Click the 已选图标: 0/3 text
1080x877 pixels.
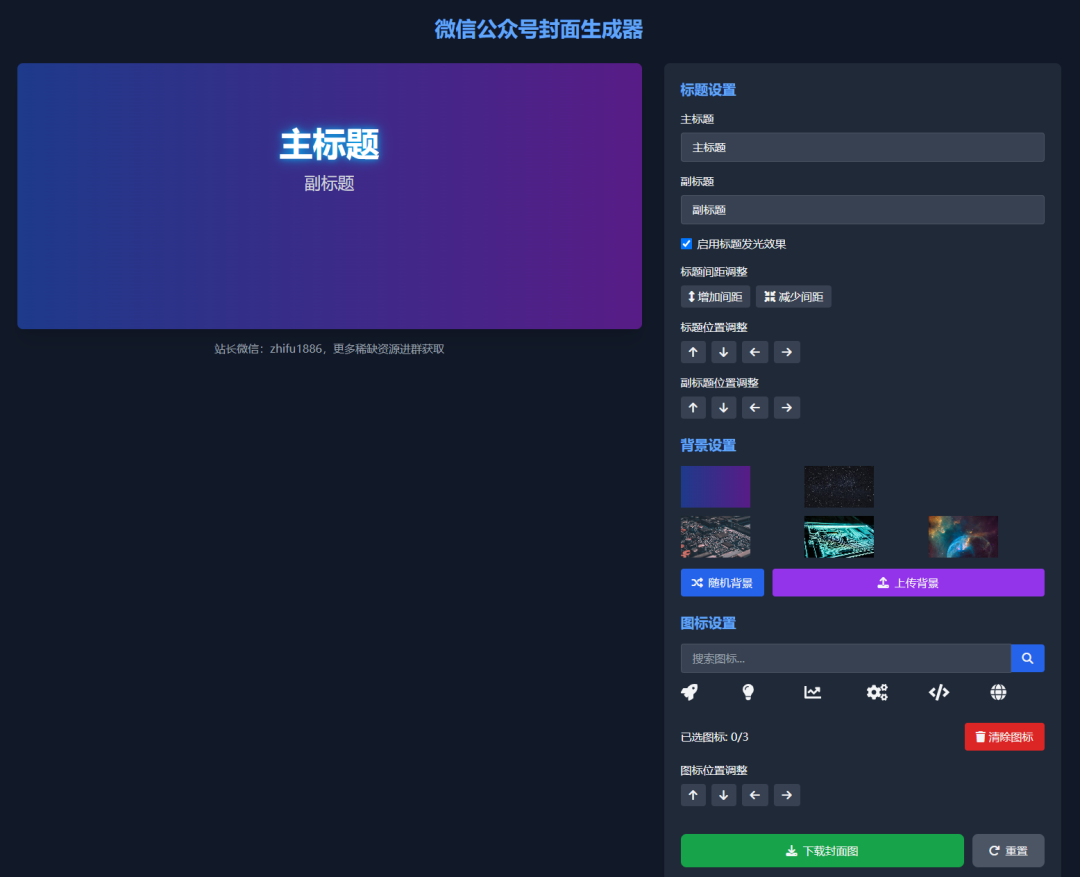point(714,737)
